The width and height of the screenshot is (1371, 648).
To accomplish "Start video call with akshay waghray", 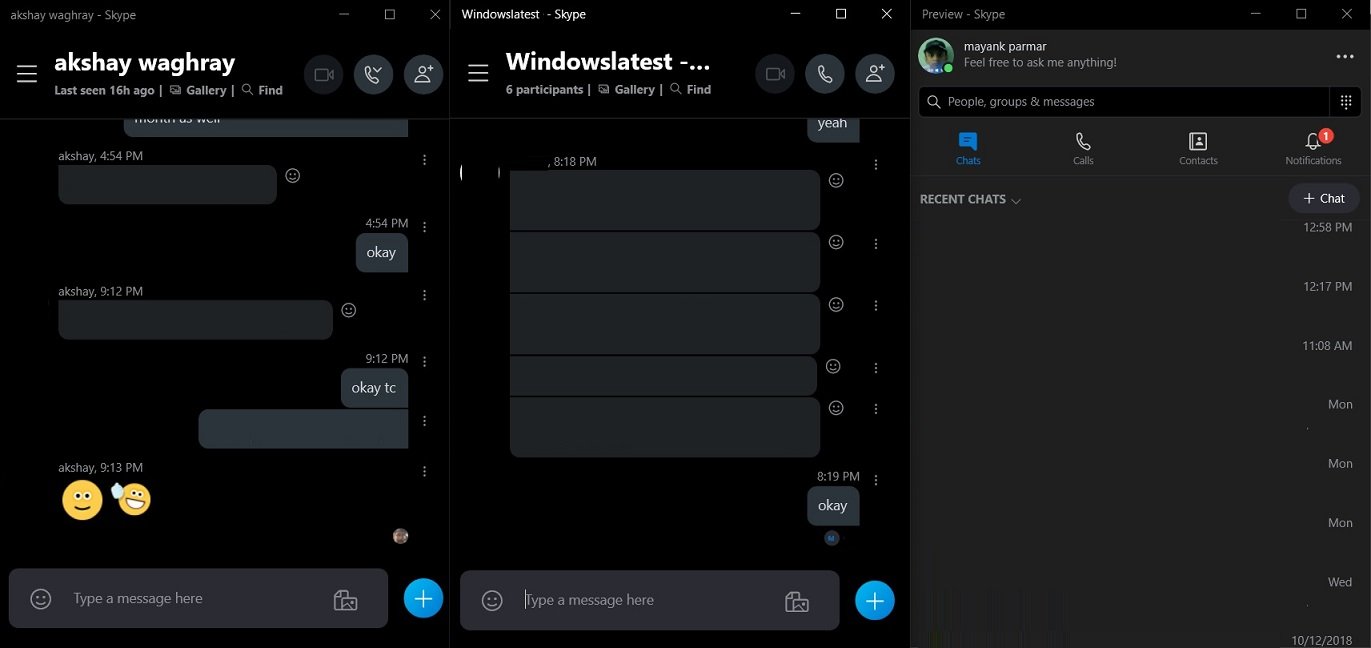I will [x=323, y=75].
